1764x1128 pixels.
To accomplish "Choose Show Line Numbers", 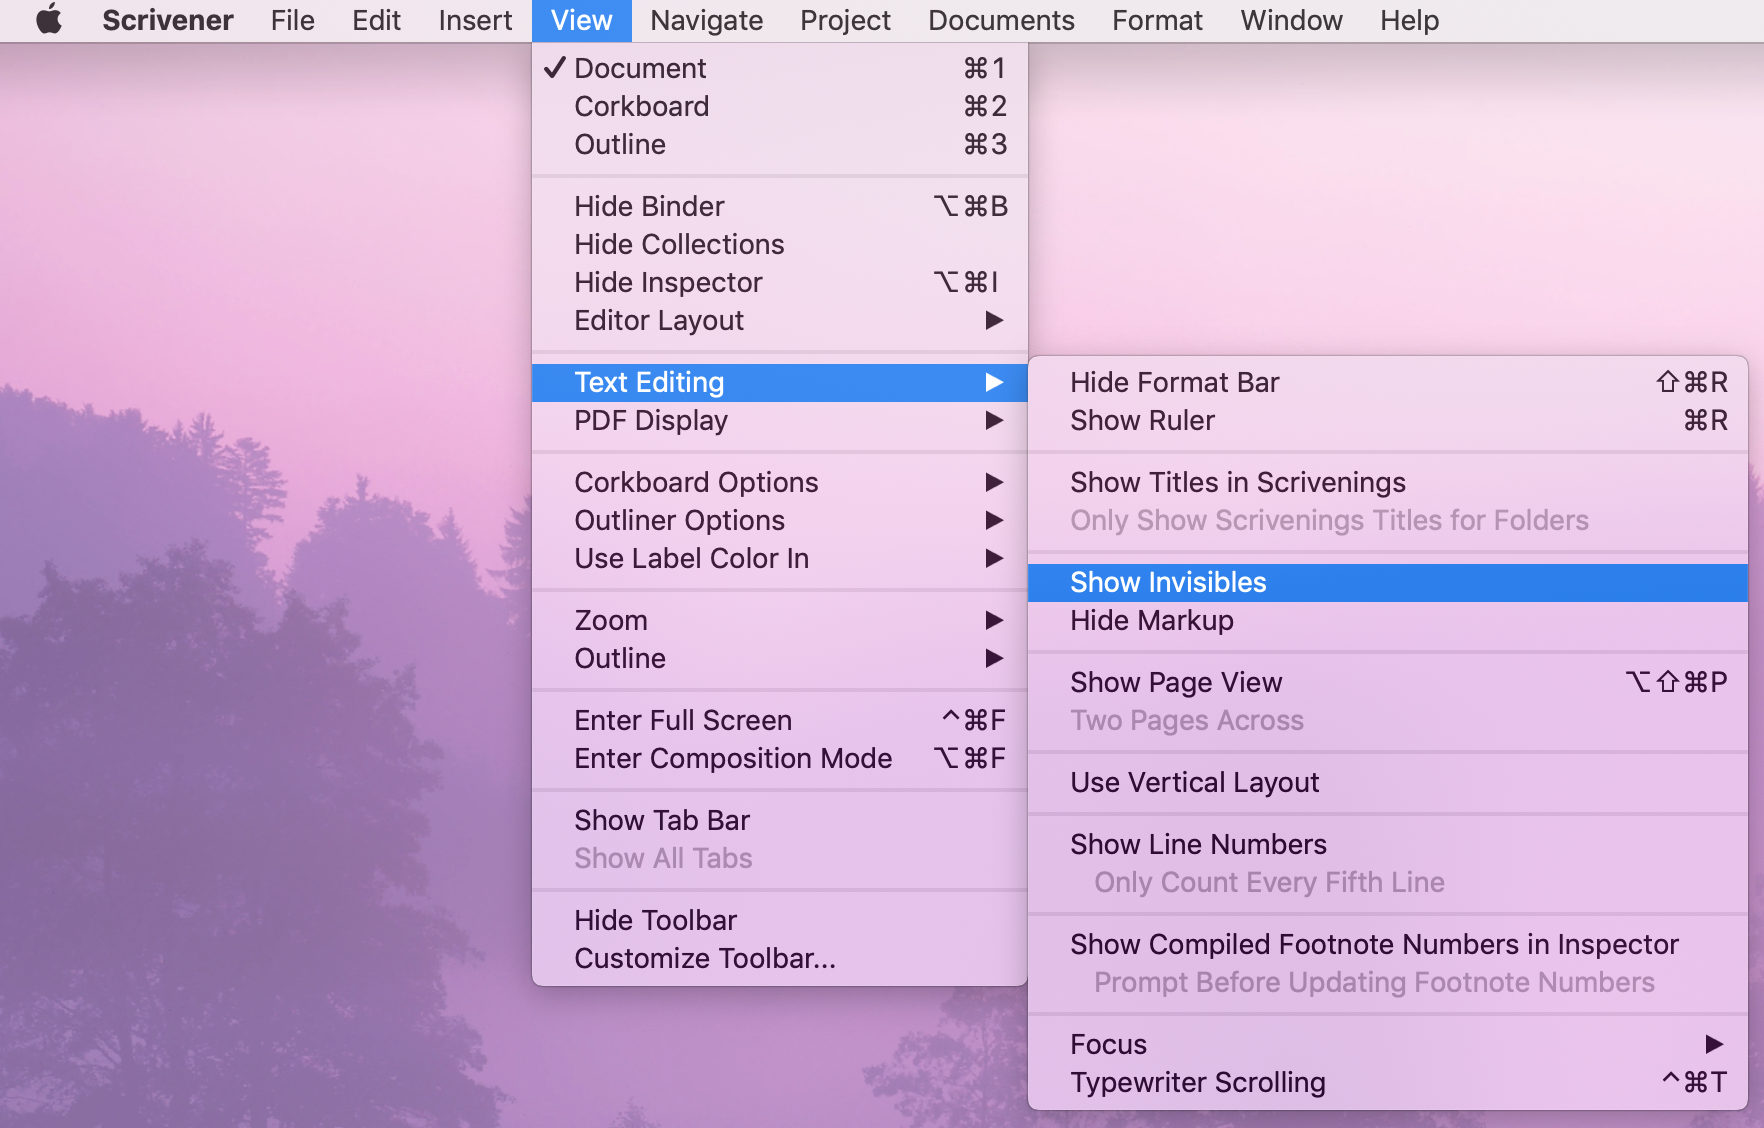I will 1388,844.
